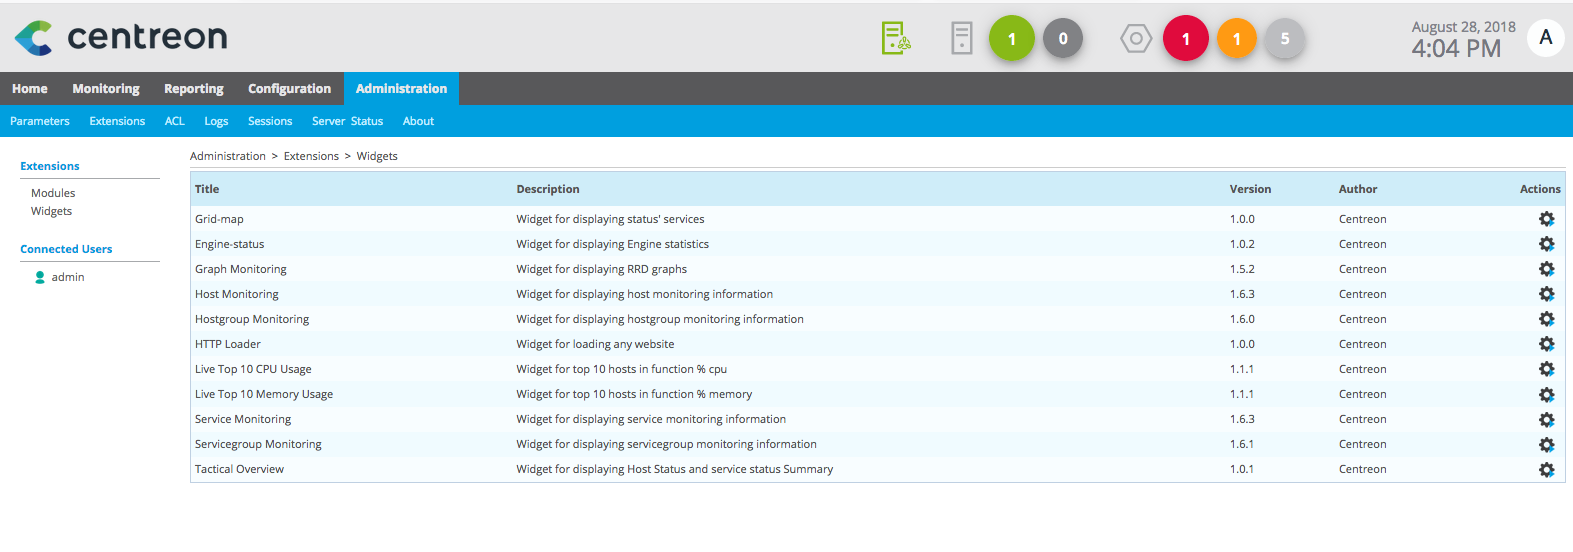Image resolution: width=1573 pixels, height=552 pixels.
Task: Click gear icon for Engine-status widget
Action: (x=1546, y=244)
